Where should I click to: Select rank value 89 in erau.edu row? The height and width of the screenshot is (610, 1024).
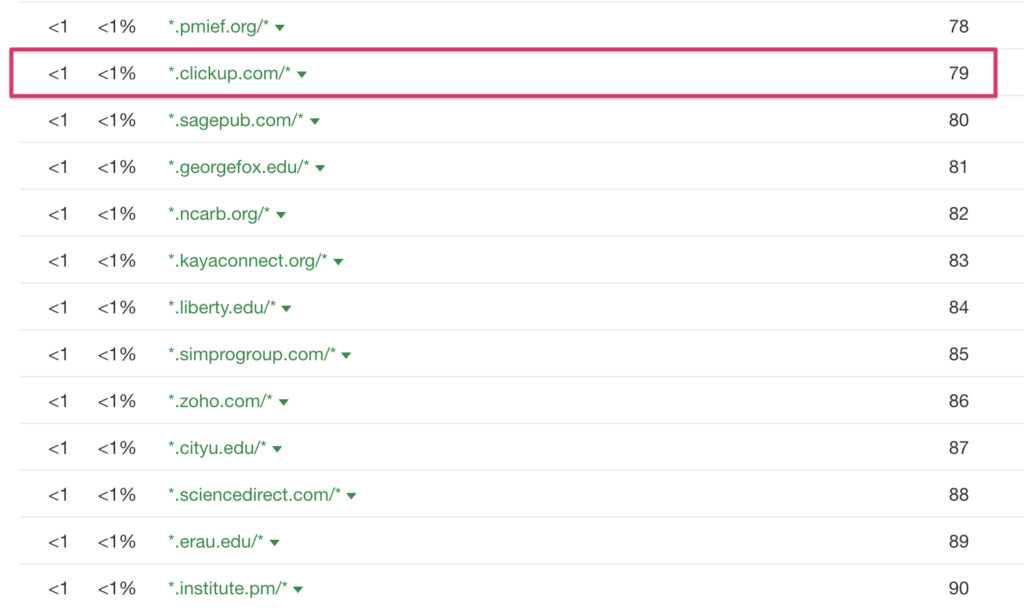pos(959,541)
